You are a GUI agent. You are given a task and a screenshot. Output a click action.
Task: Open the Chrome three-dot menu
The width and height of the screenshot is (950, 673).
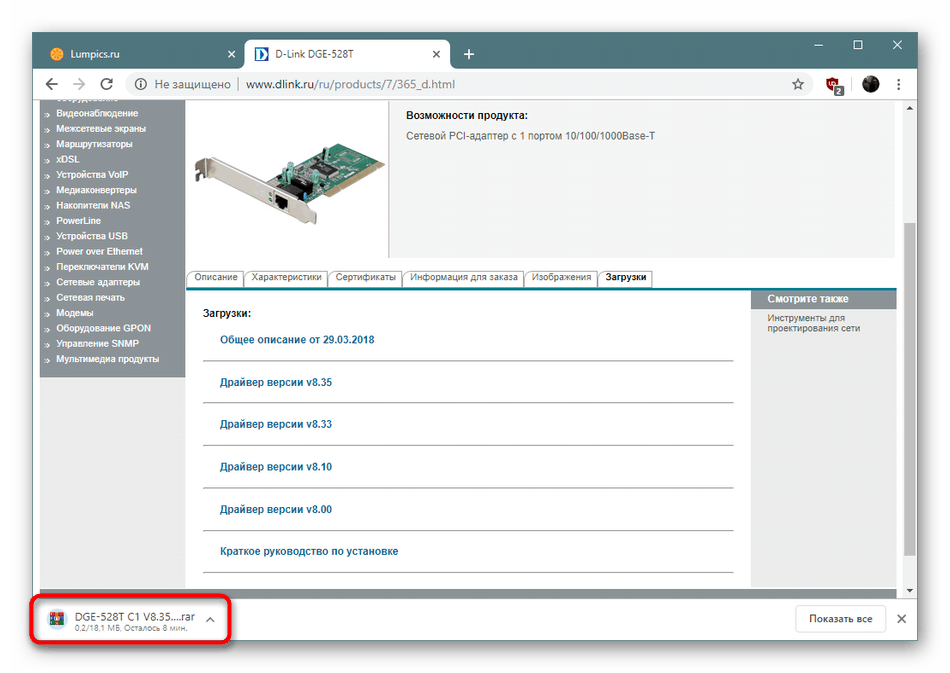pyautogui.click(x=899, y=84)
